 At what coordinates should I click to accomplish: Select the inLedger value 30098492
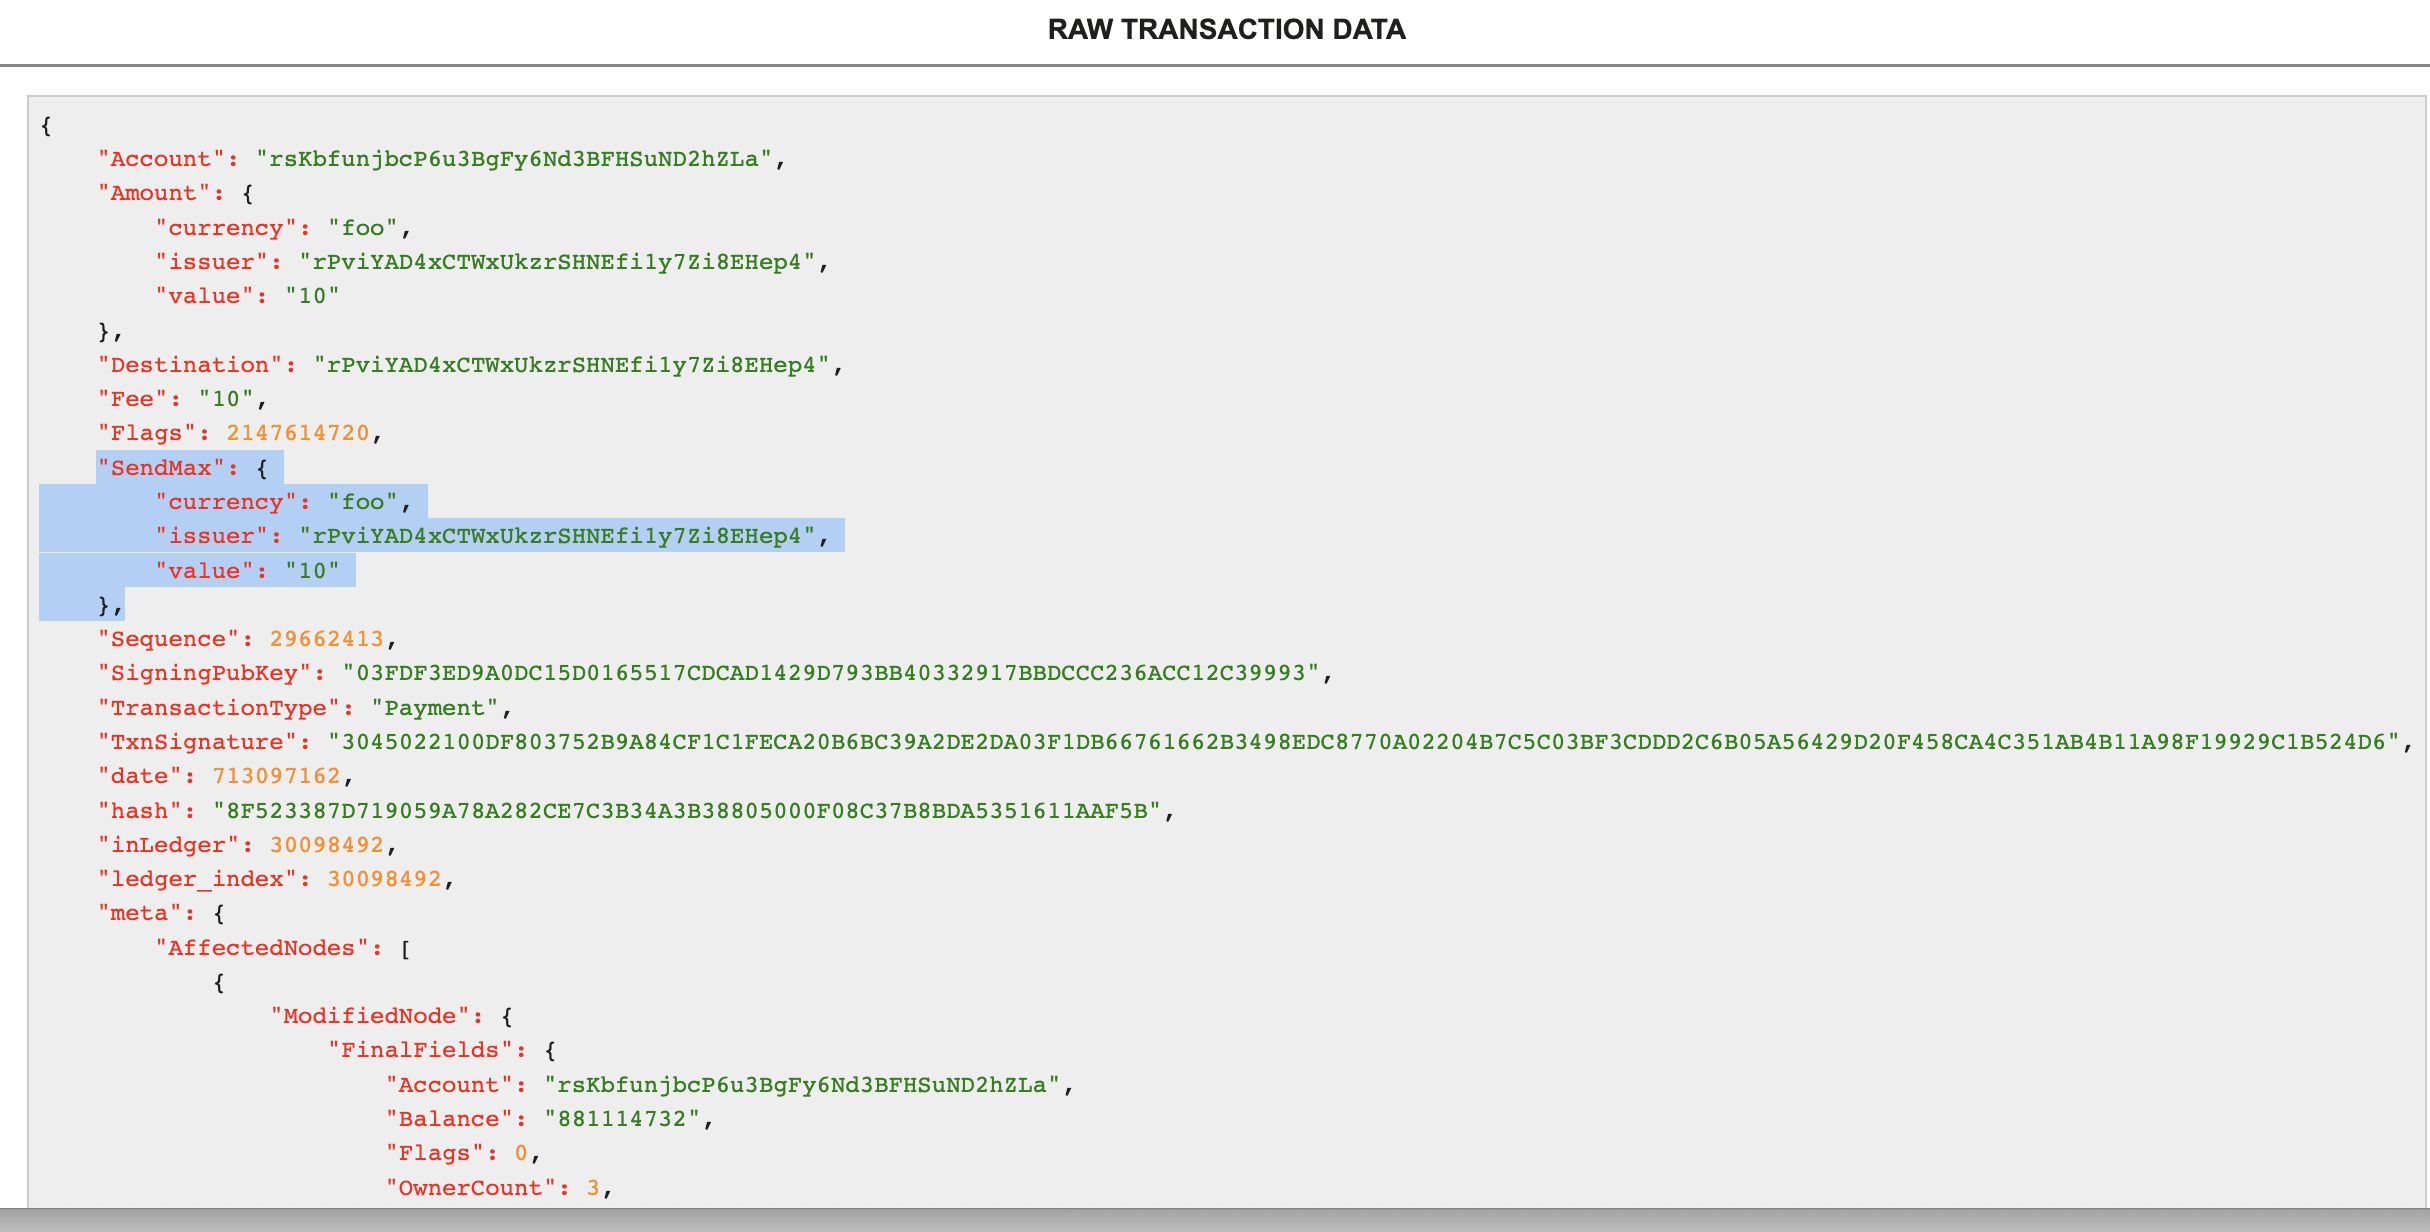click(330, 844)
